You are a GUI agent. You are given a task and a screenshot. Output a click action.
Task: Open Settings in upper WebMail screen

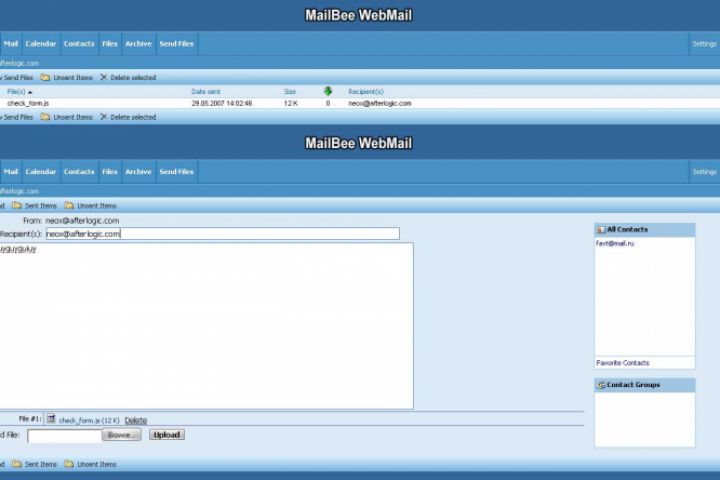[704, 44]
